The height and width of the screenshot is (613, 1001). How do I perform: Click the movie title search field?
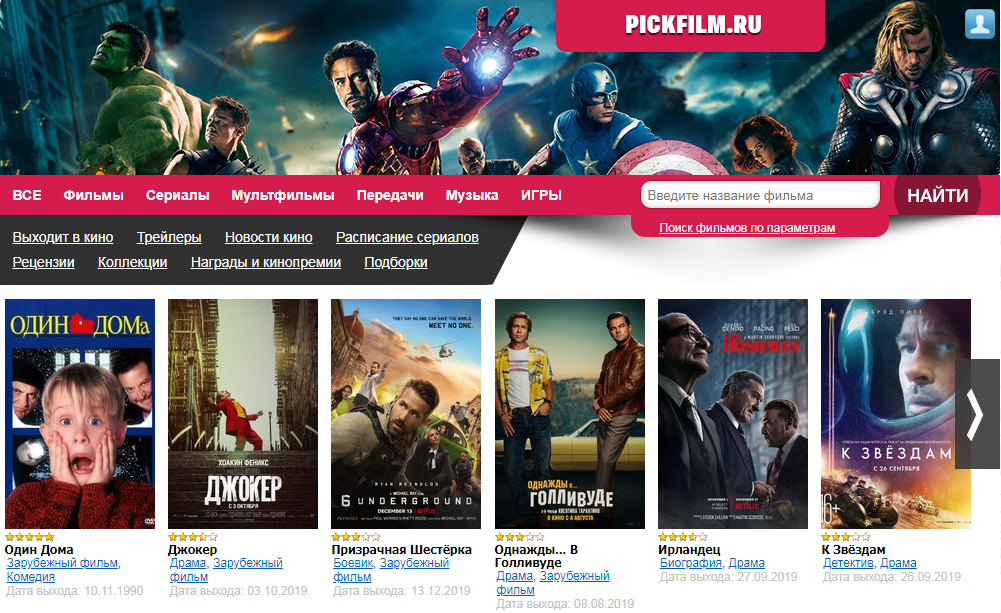760,195
